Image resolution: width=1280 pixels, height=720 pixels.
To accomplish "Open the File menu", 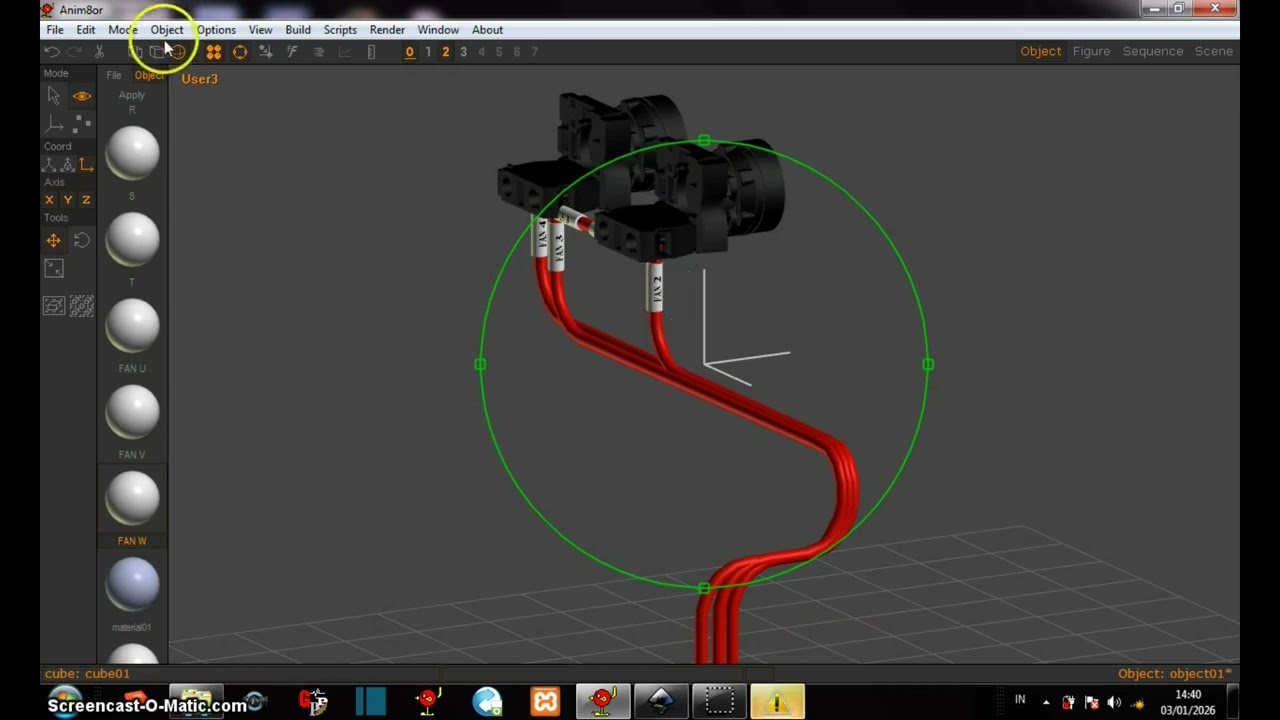I will coord(55,30).
